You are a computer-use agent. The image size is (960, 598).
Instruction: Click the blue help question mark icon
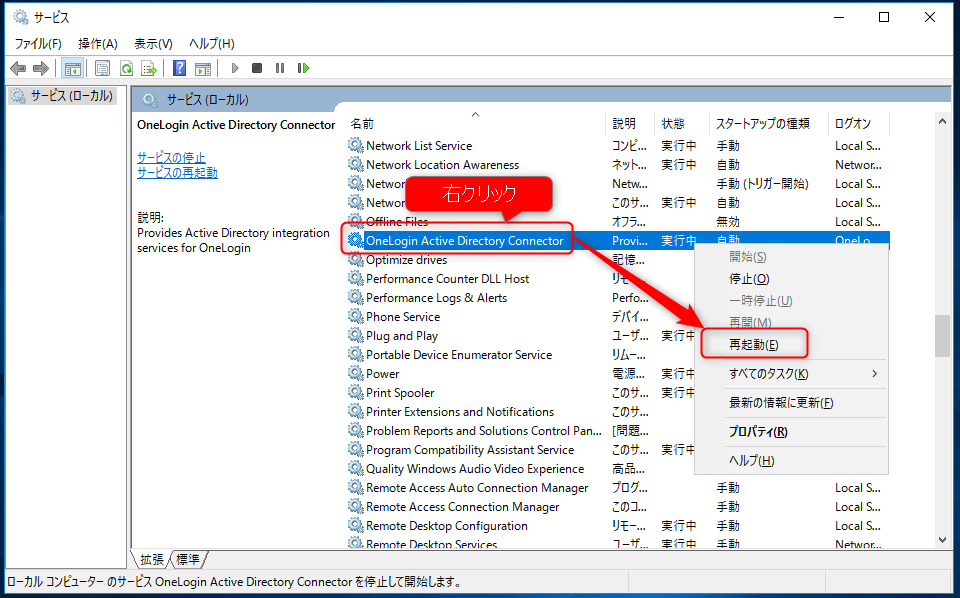(x=179, y=68)
